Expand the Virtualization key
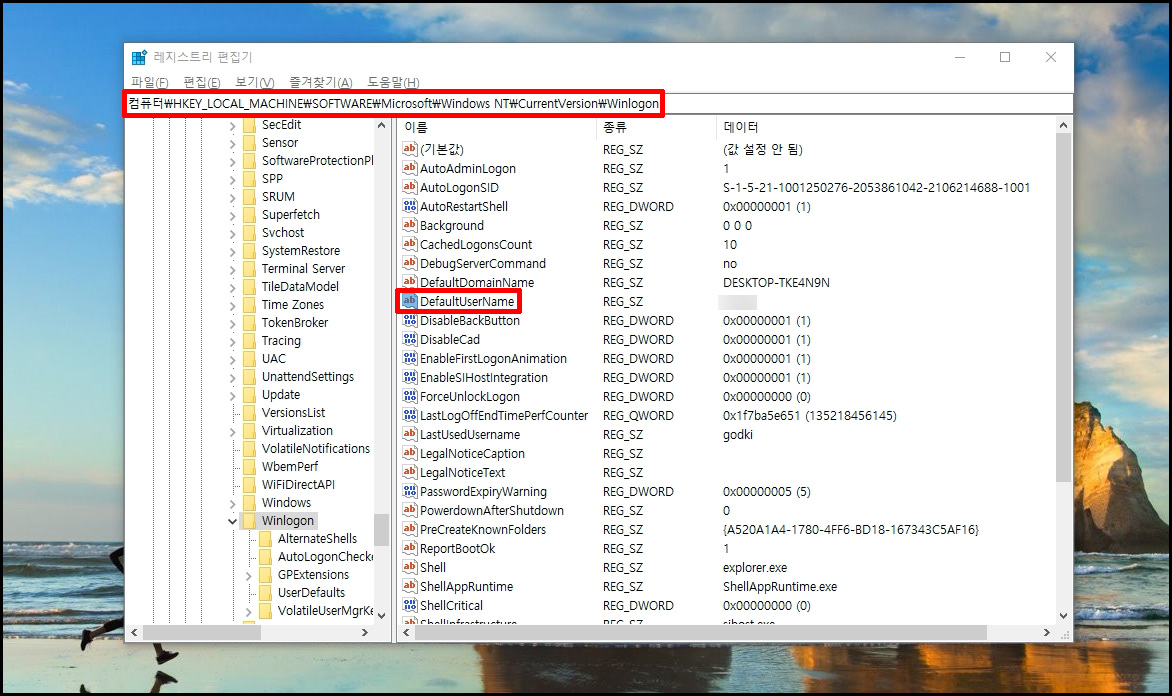This screenshot has height=696, width=1172. (x=232, y=431)
